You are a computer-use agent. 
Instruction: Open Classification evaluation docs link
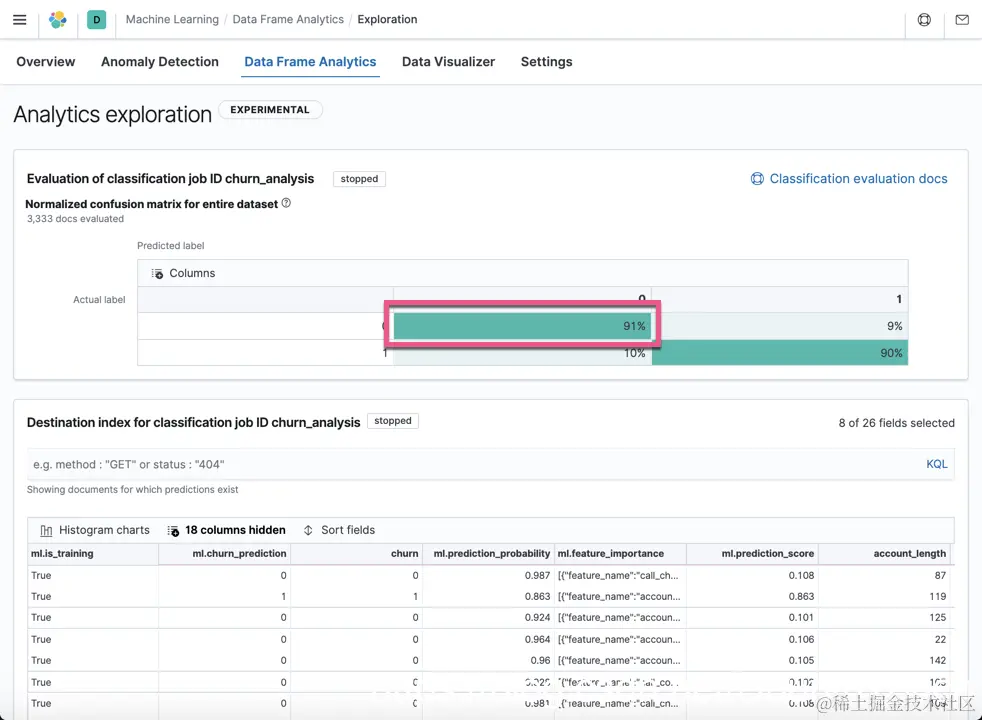pyautogui.click(x=858, y=178)
